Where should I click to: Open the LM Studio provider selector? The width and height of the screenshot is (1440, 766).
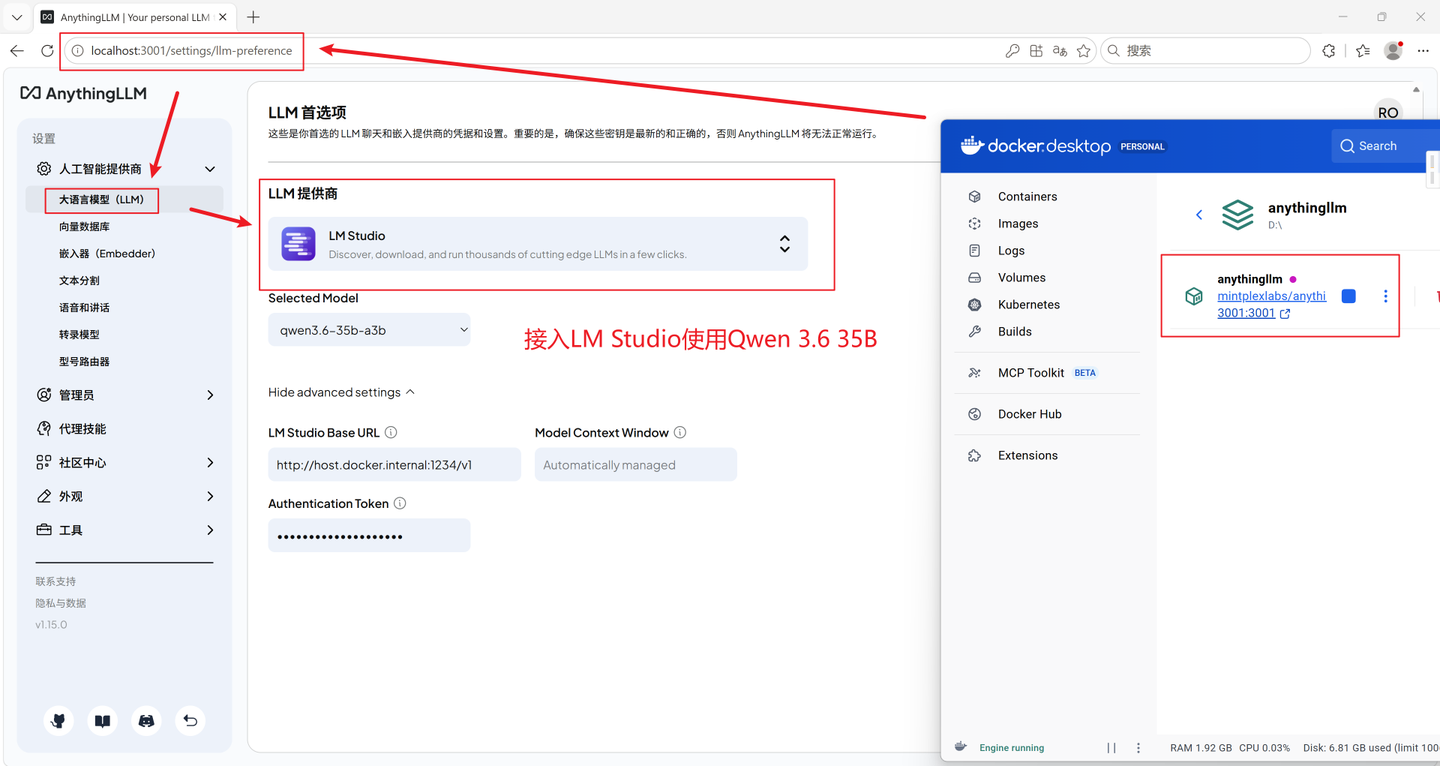538,244
